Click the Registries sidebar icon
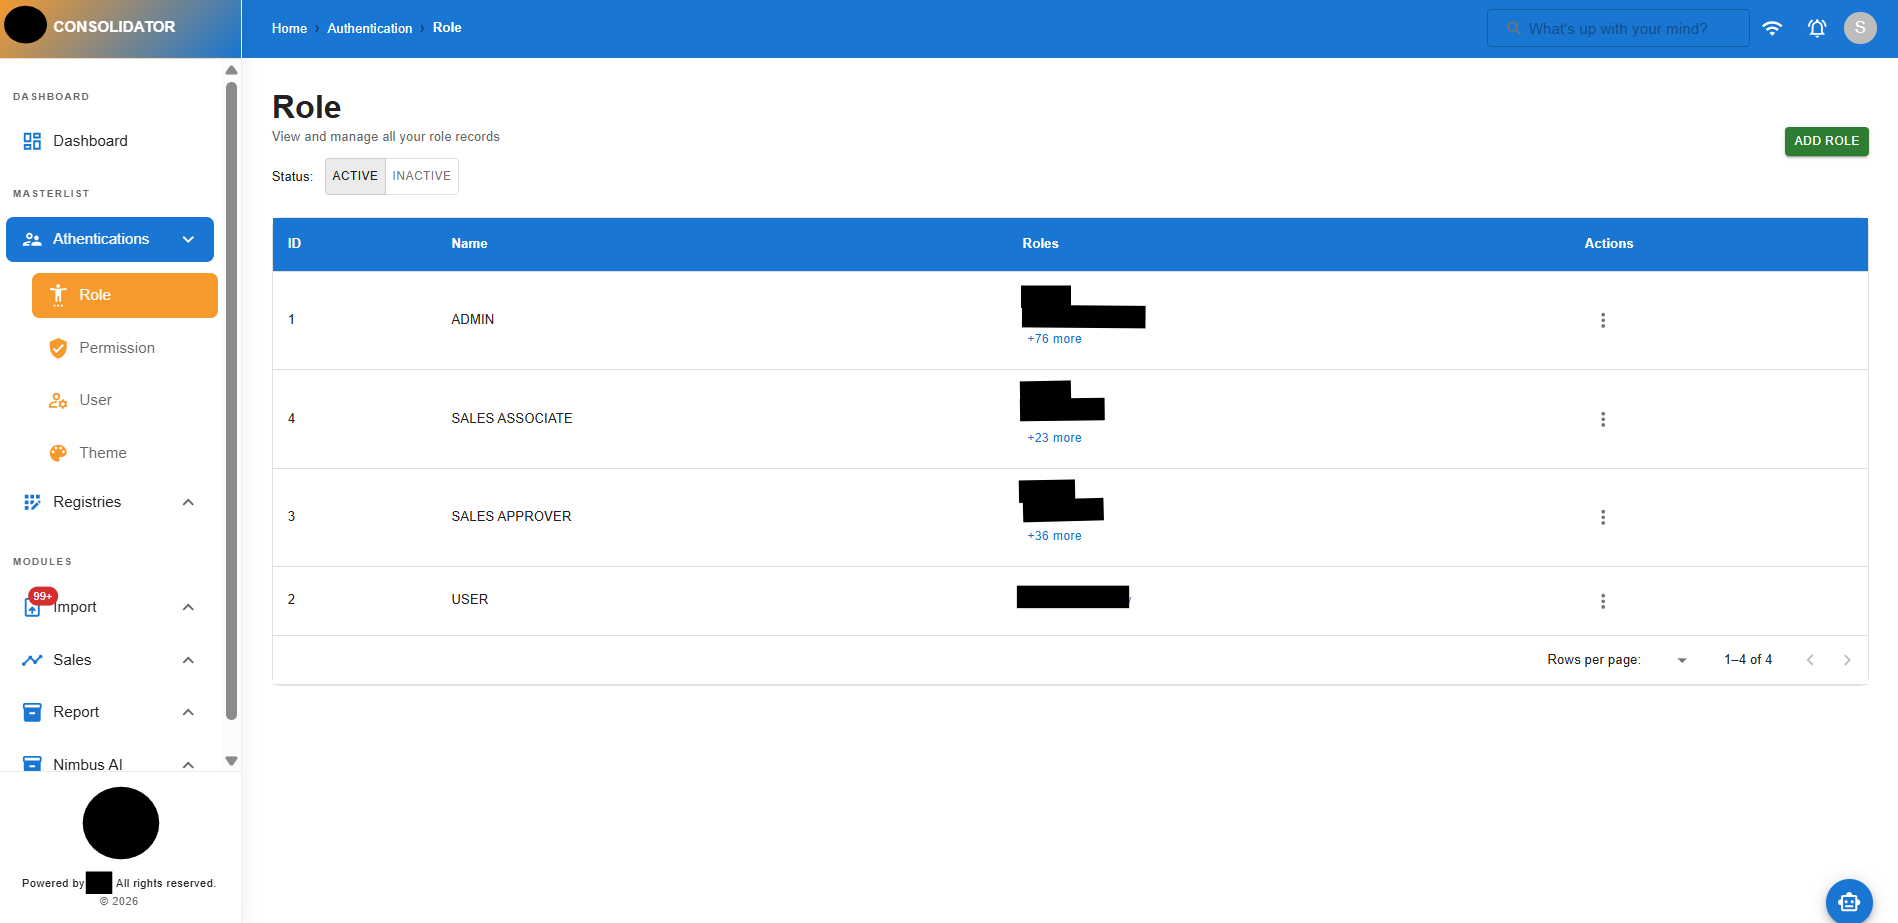Image resolution: width=1898 pixels, height=923 pixels. coord(31,501)
